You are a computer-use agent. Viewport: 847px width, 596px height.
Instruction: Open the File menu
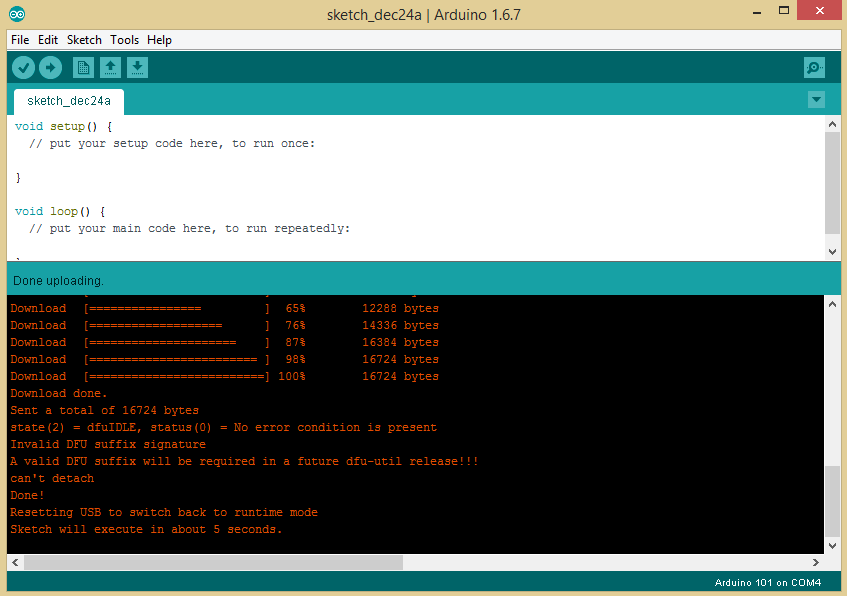[20, 40]
